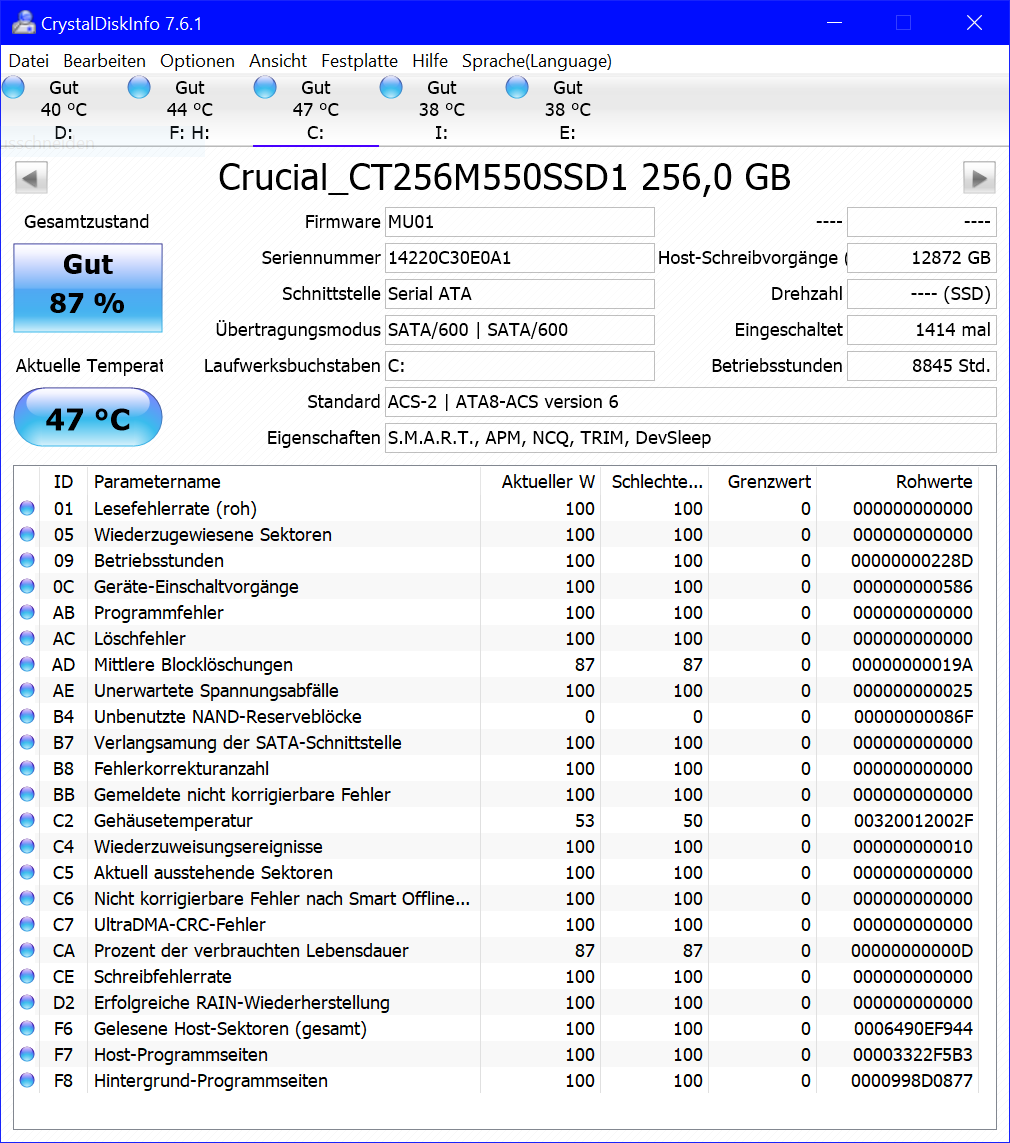This screenshot has height=1143, width=1010.
Task: Click the Firmware field MU01
Action: coord(520,222)
